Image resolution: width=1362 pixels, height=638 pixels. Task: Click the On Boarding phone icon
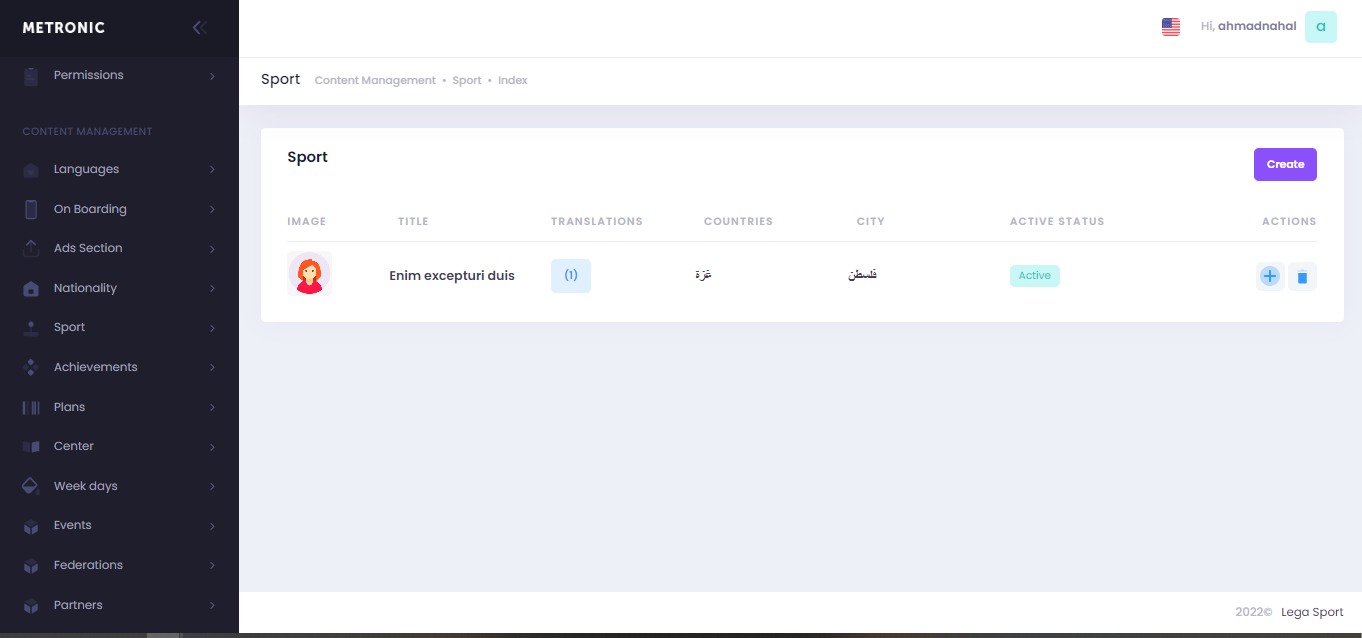coord(31,209)
